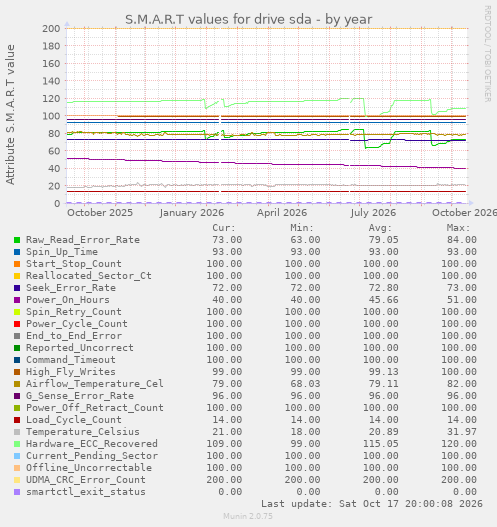
Task: Click the Temperature_Celsius Max value 31.97
Action: click(x=462, y=432)
